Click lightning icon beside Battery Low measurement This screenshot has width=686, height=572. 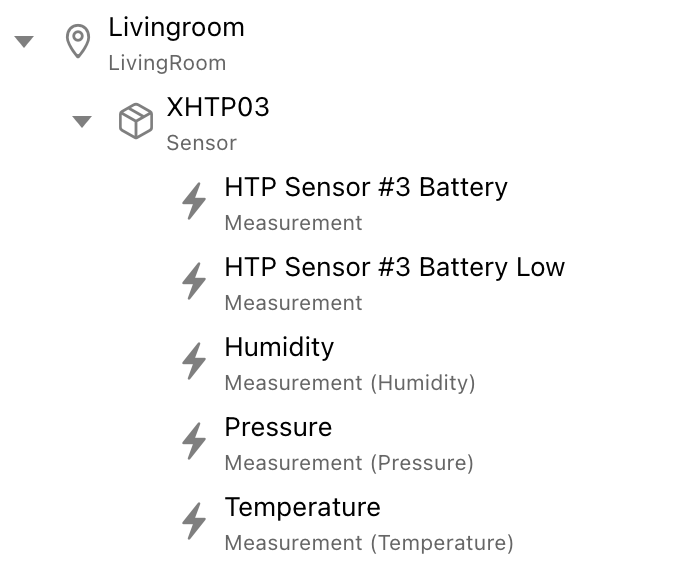pyautogui.click(x=194, y=282)
